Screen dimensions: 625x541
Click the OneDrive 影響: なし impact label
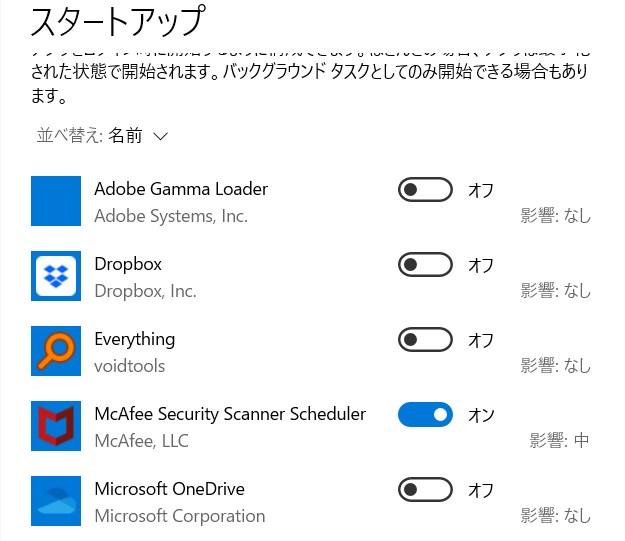[555, 515]
